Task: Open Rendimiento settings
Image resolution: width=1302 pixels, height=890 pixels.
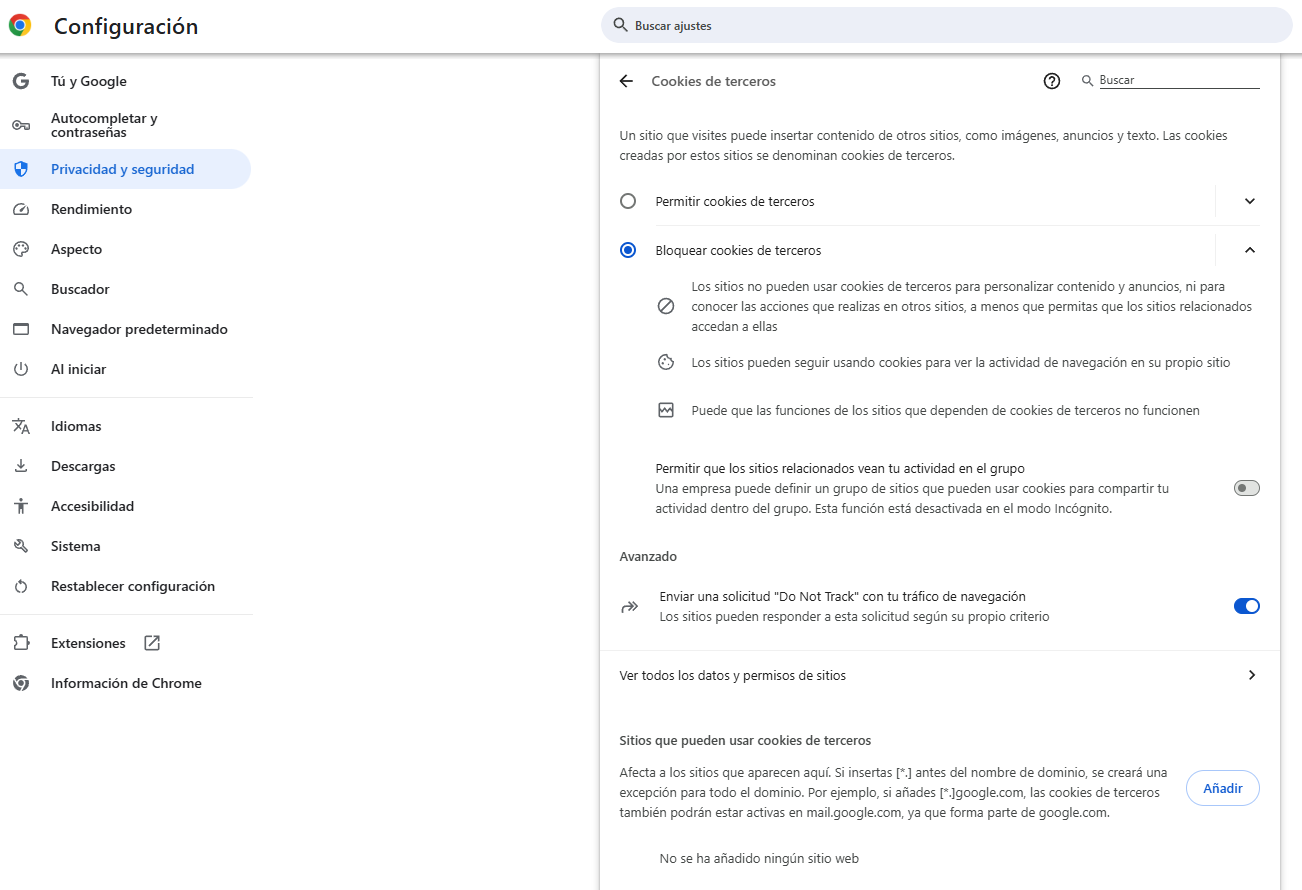Action: click(91, 209)
